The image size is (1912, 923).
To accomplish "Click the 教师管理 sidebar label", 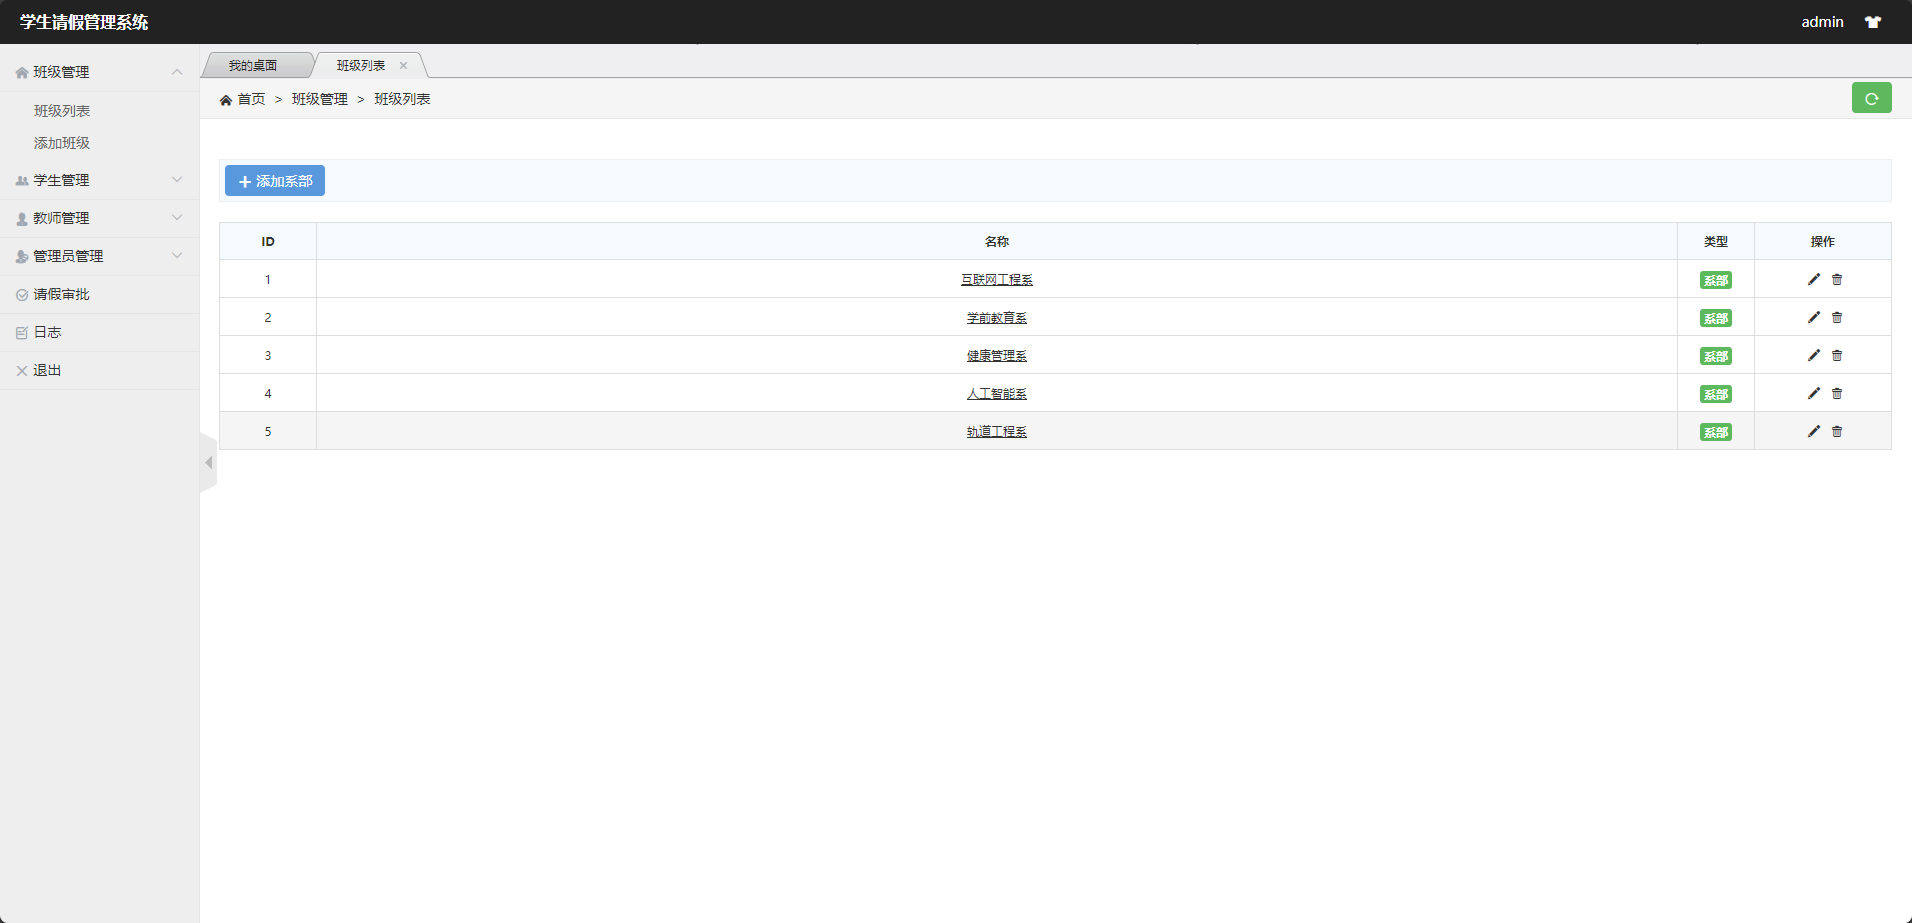I will [x=61, y=218].
